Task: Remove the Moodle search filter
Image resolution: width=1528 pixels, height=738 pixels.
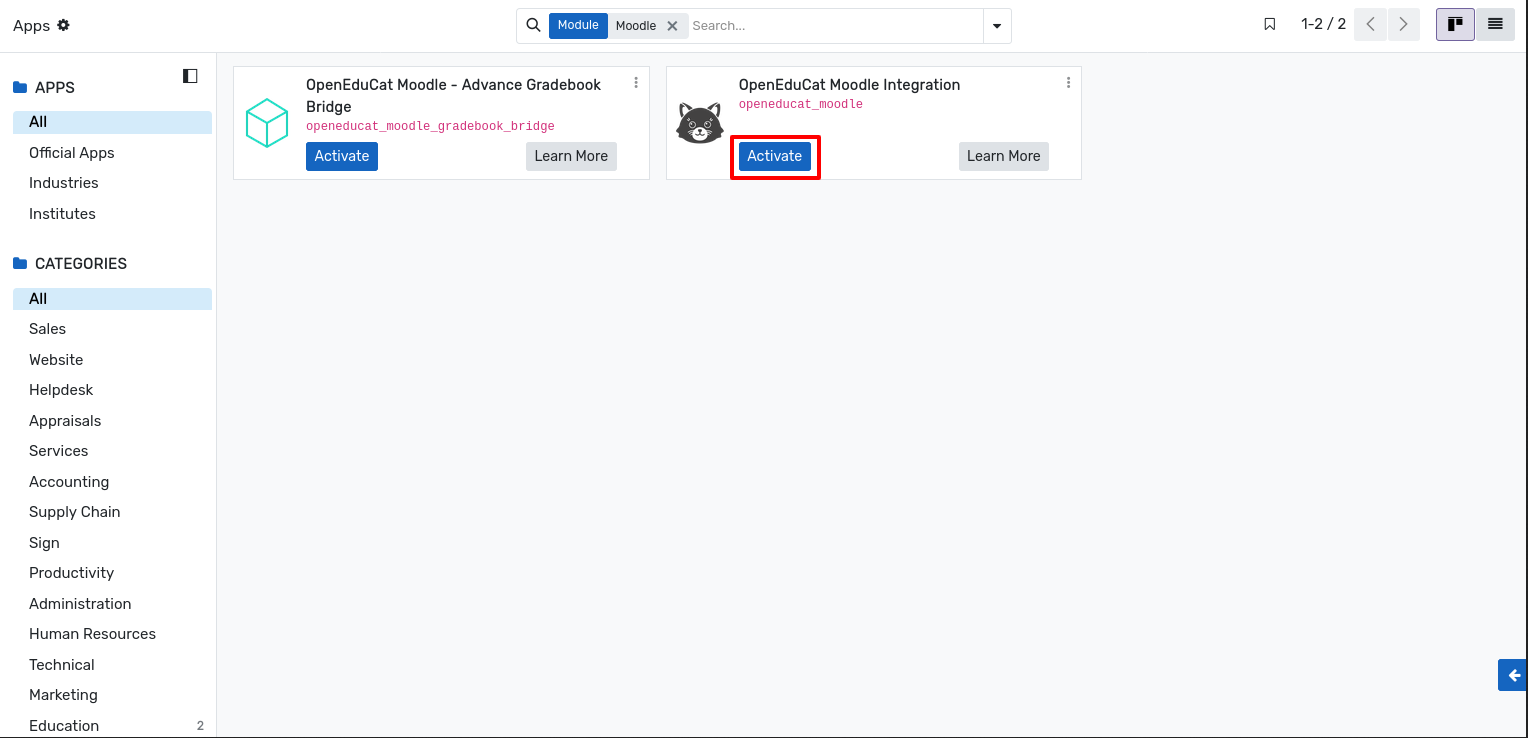Action: click(672, 26)
